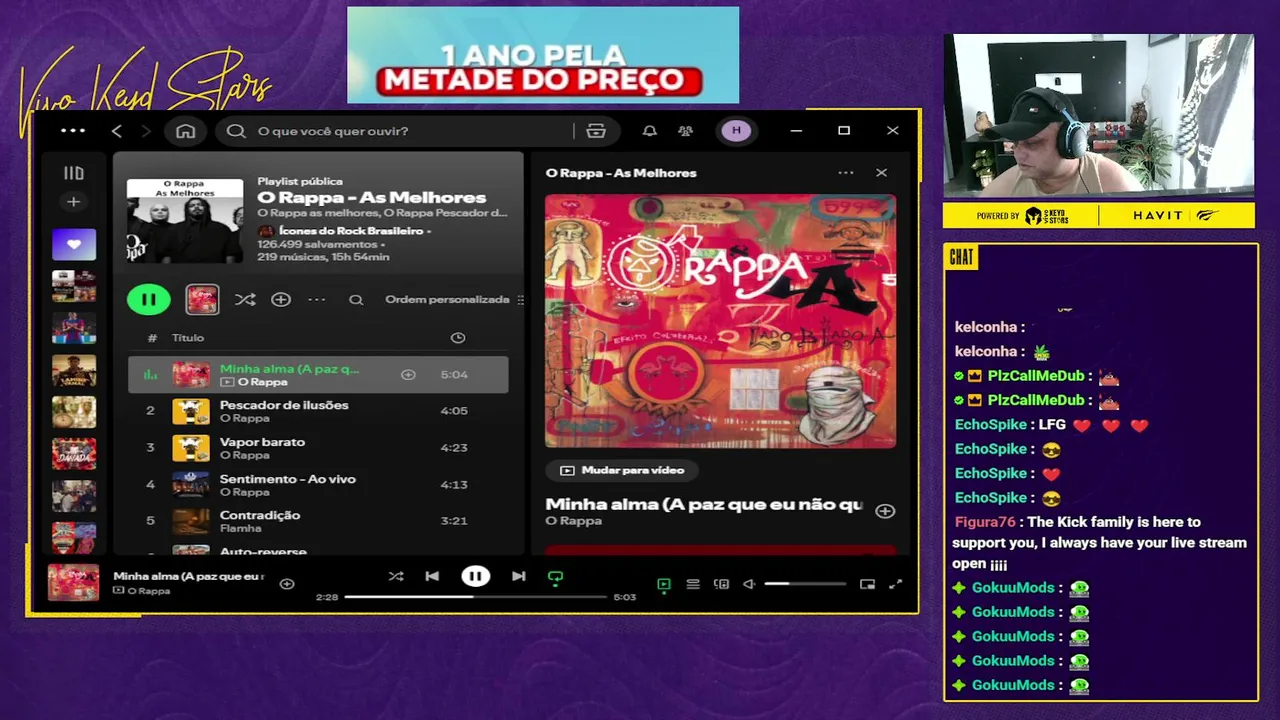Open more options for the playlist
The image size is (1280, 720).
317,299
